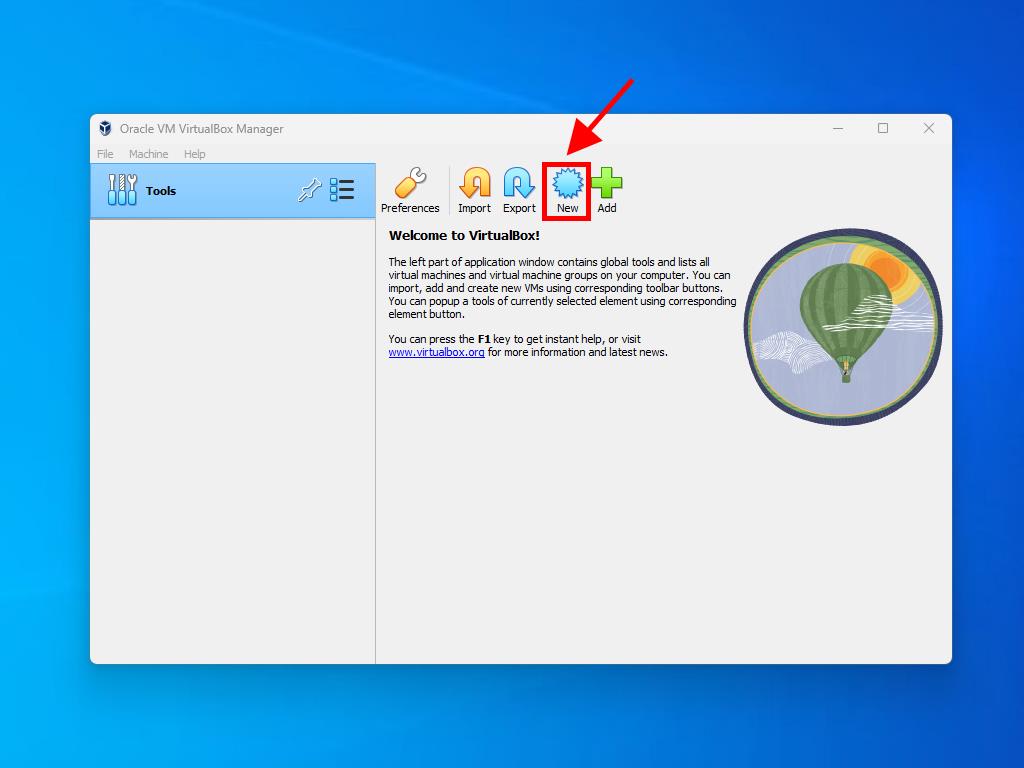Click the hot air balloon illustration

[843, 327]
